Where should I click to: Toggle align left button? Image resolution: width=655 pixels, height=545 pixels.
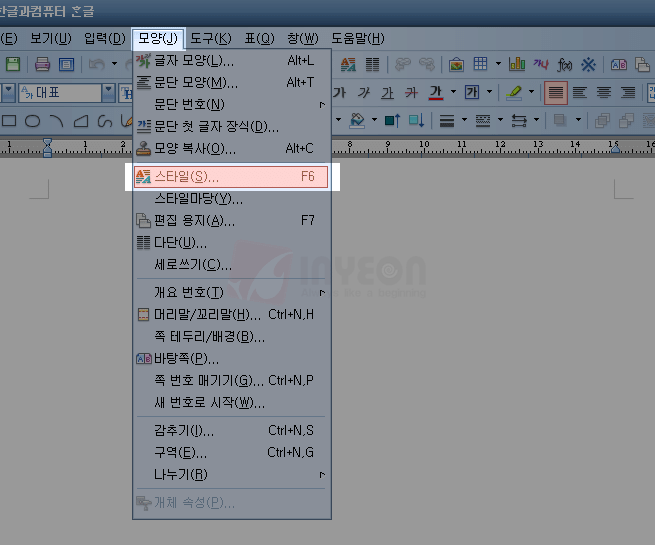click(x=579, y=92)
